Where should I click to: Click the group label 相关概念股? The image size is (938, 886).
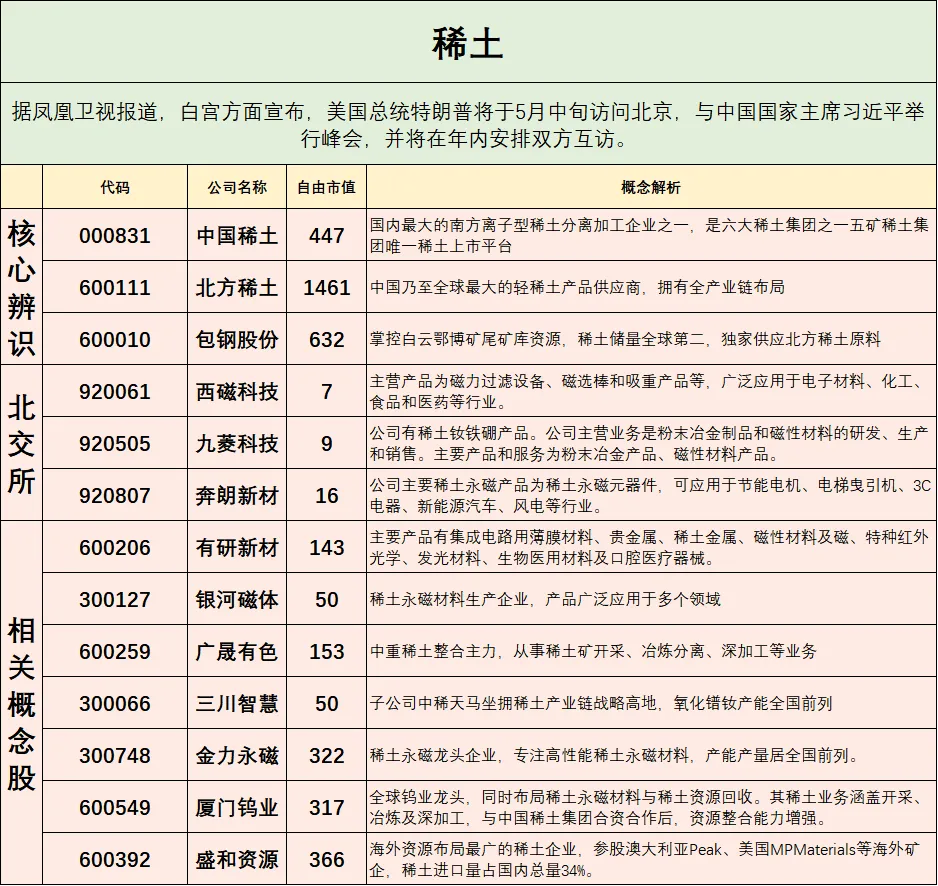tap(22, 704)
